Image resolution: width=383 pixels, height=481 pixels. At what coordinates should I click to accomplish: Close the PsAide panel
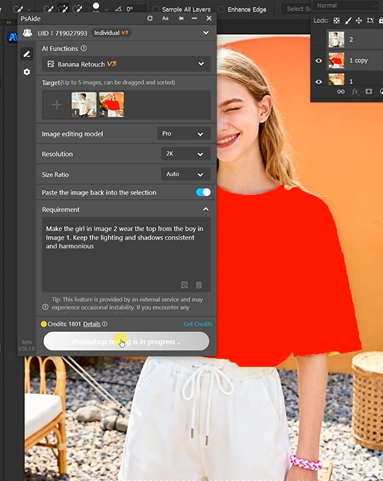coord(209,18)
